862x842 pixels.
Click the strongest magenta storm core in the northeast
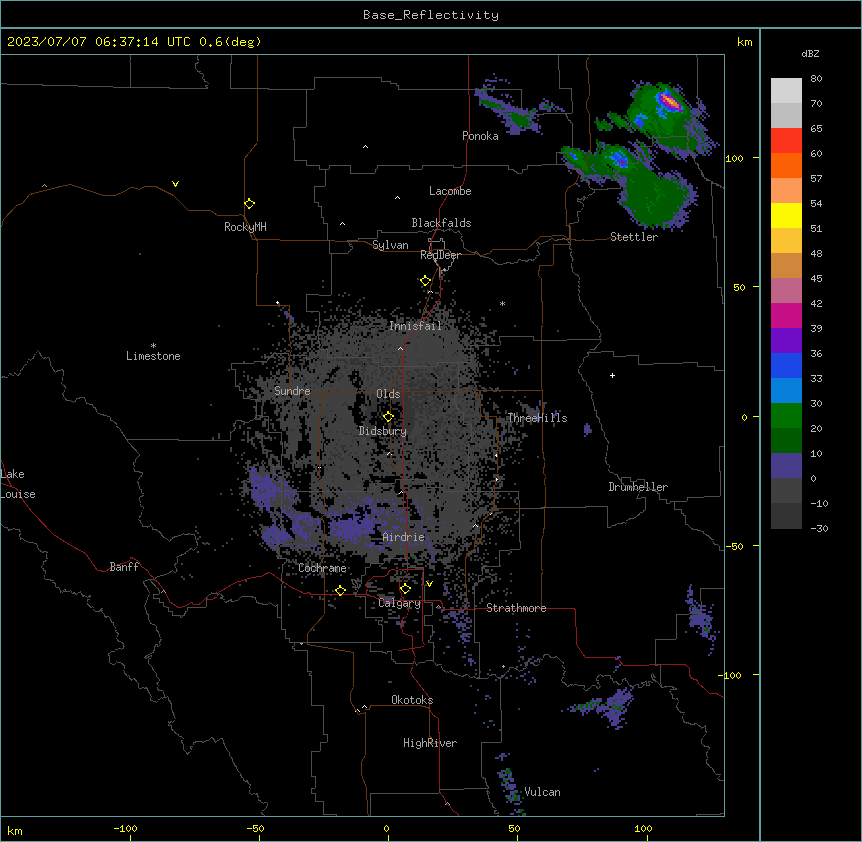click(x=670, y=102)
